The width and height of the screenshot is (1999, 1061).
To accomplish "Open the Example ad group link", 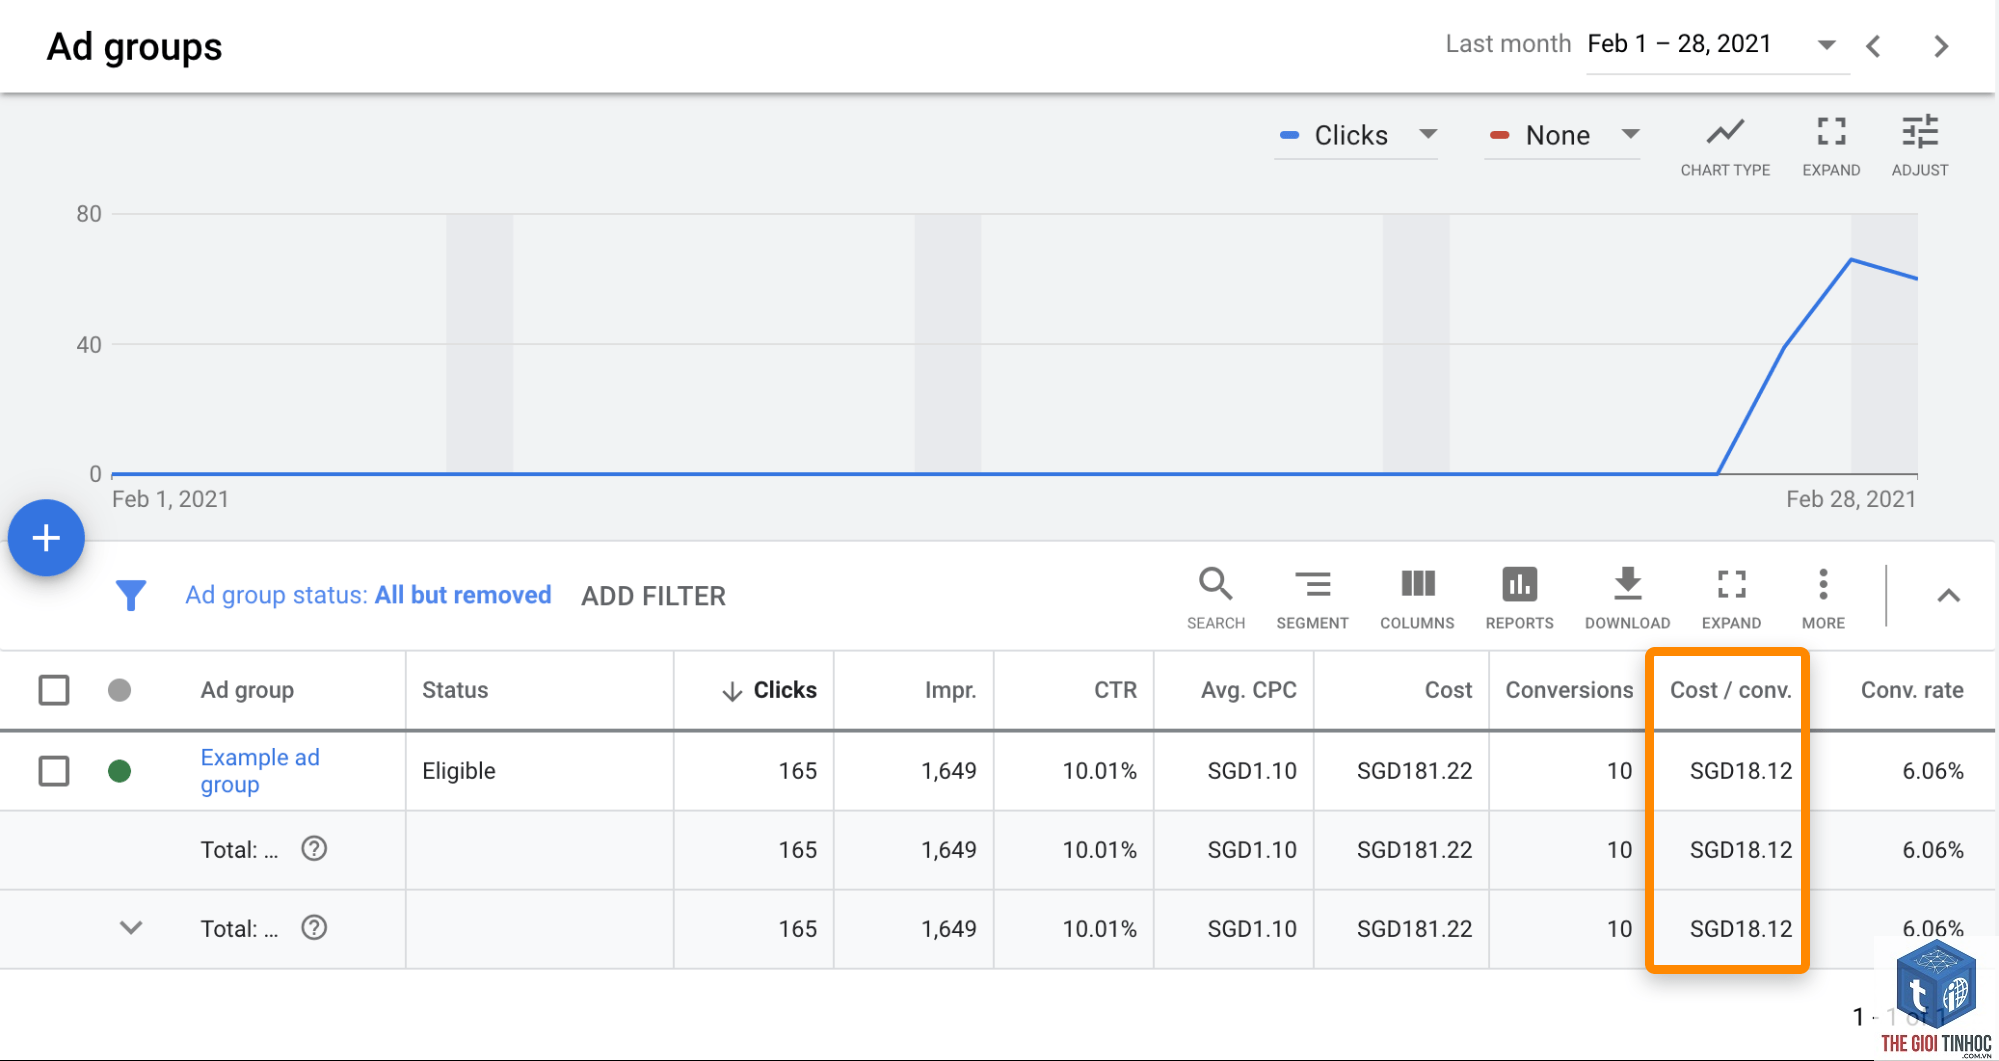I will (x=260, y=771).
